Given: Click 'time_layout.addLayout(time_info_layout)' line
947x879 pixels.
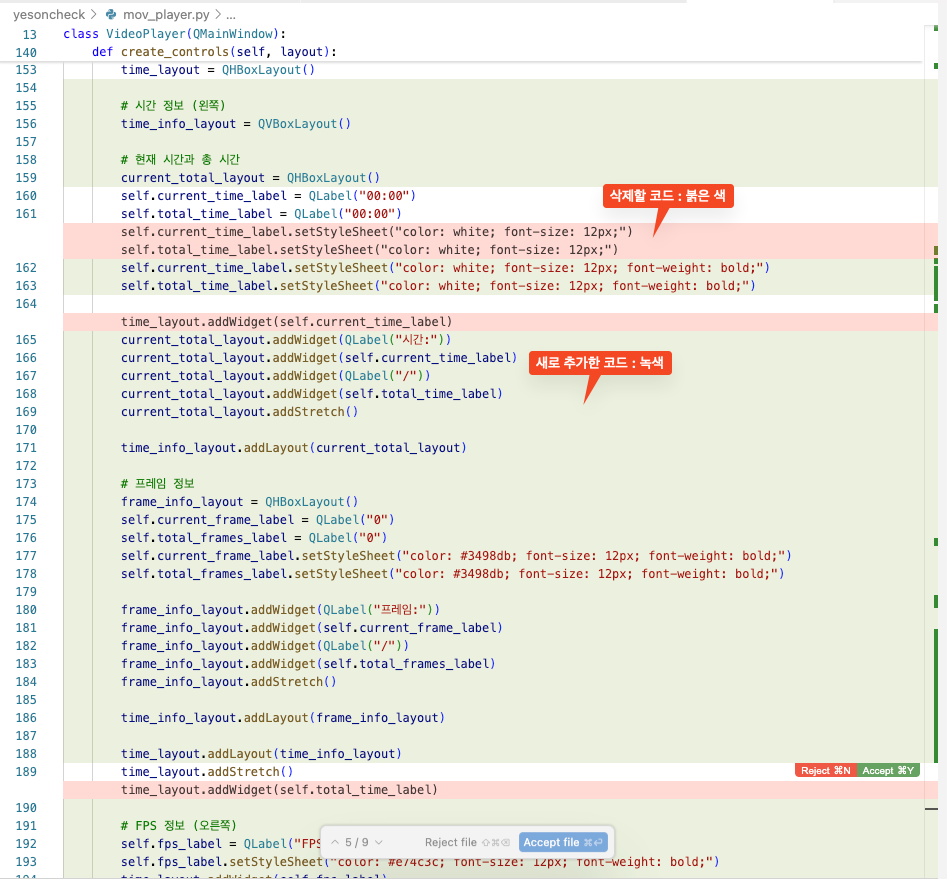Looking at the screenshot, I should (x=261, y=754).
